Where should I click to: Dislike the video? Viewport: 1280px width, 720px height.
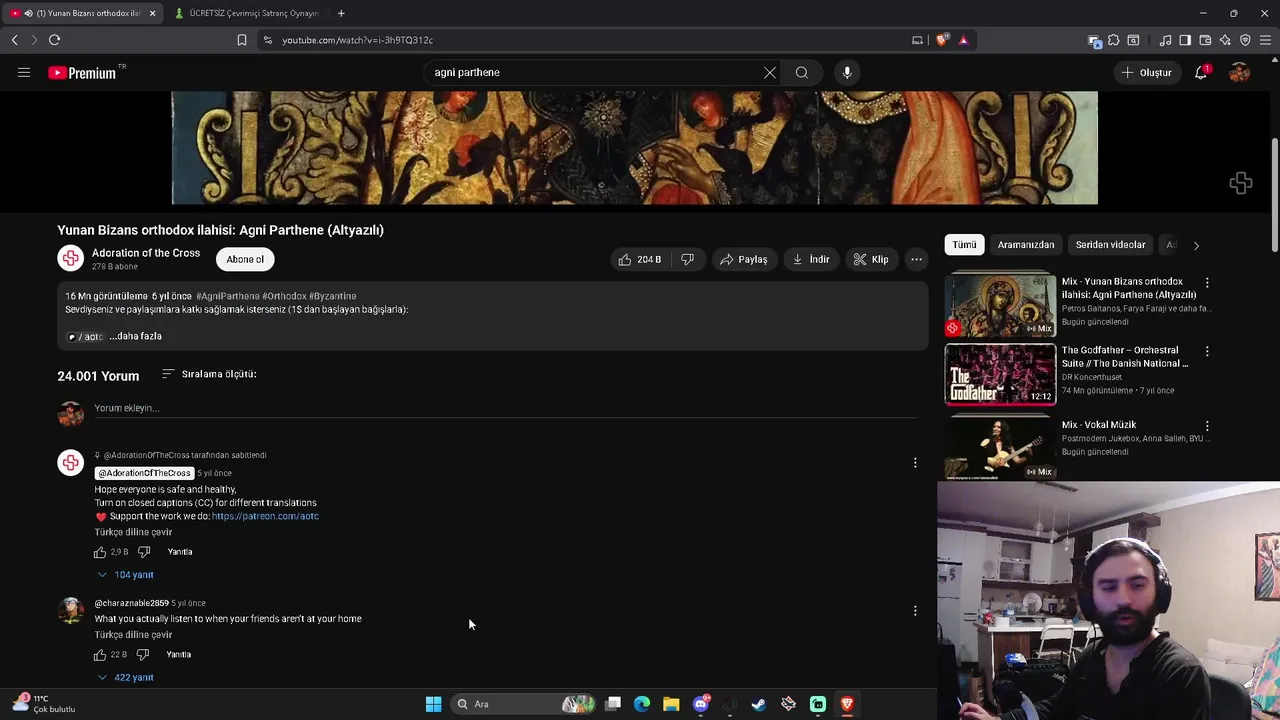click(x=687, y=259)
